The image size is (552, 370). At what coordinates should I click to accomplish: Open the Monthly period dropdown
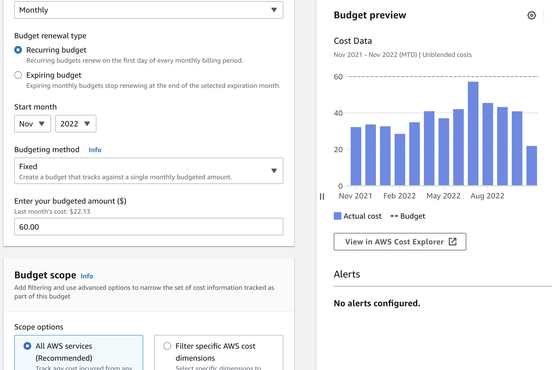(x=149, y=10)
